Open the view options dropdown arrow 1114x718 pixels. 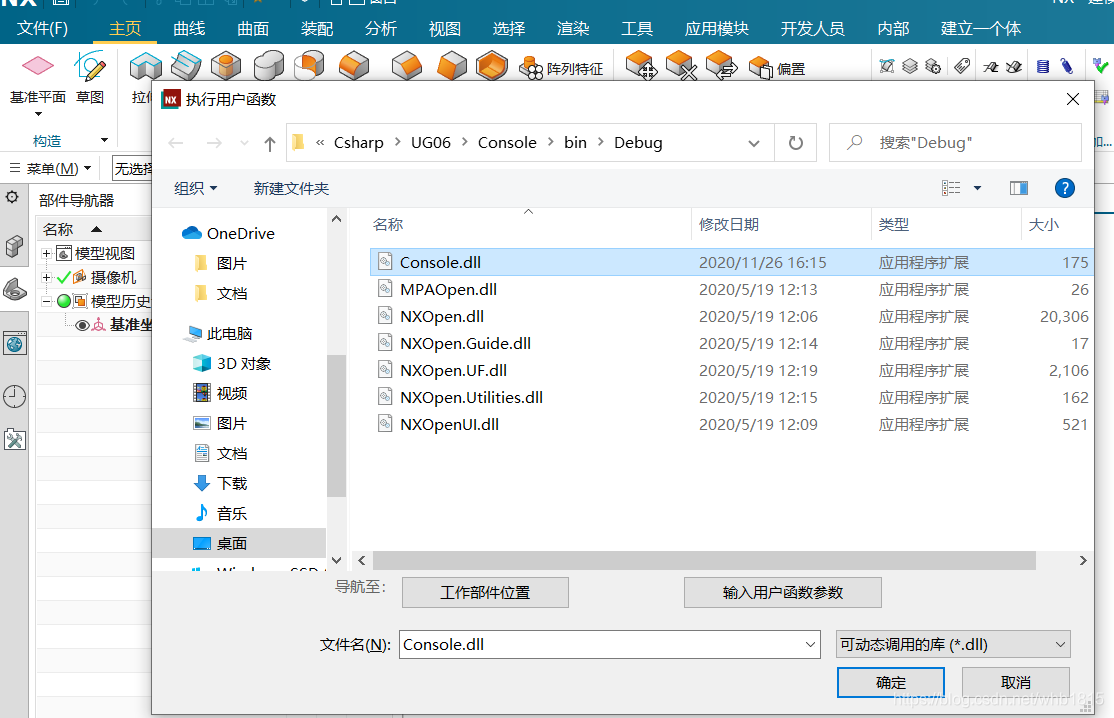pos(977,188)
